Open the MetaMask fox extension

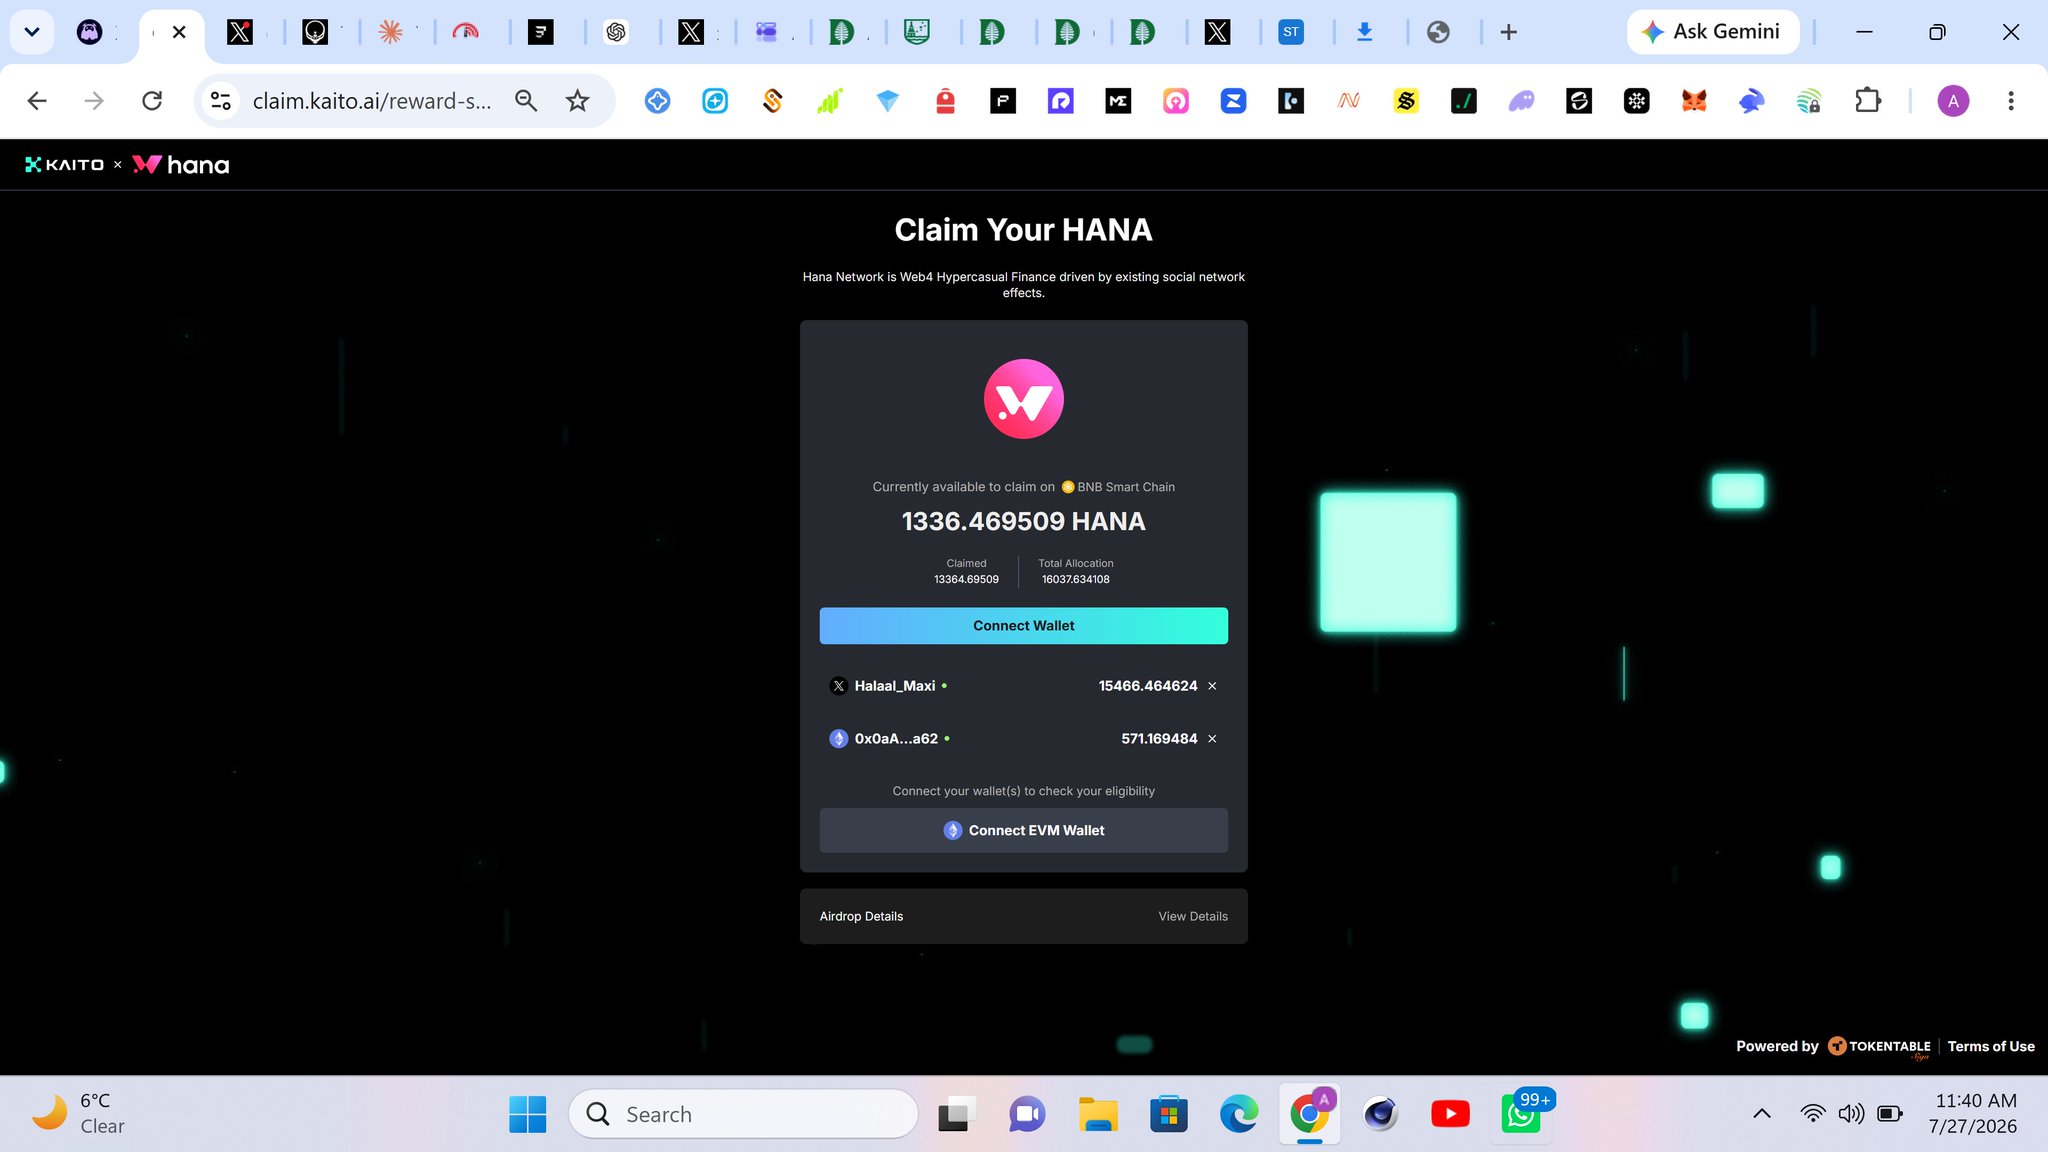tap(1694, 101)
